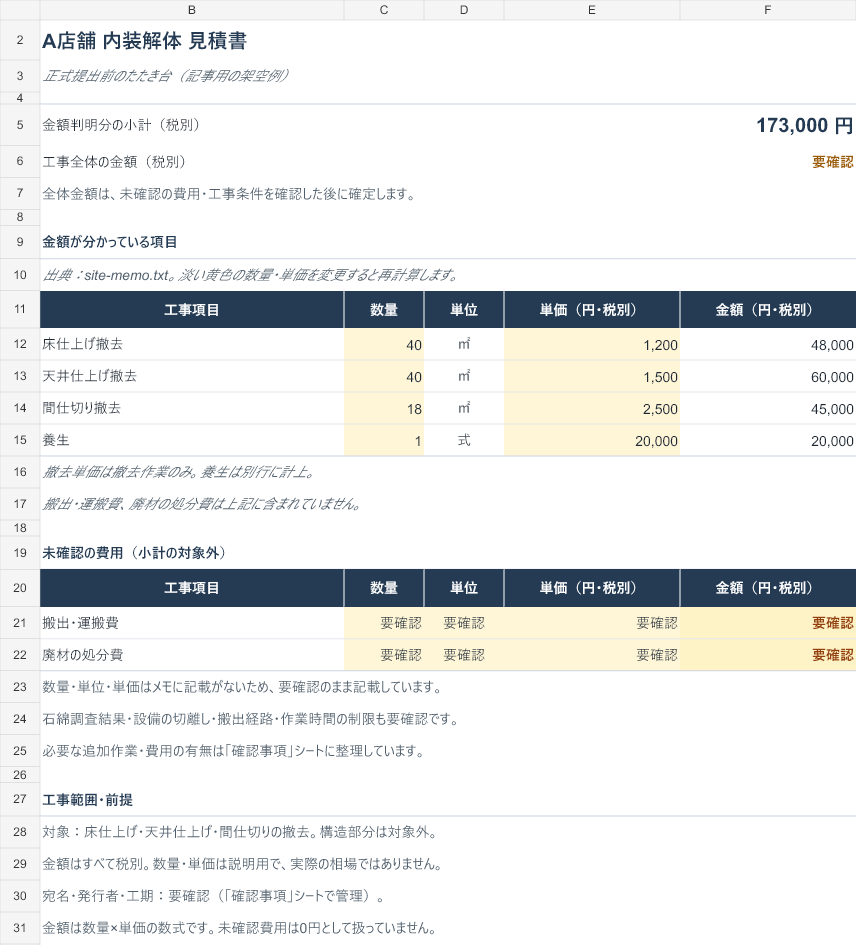This screenshot has height=945, width=856.
Task: Click quantity 40 for 床仕上げ撤去
Action: [383, 345]
